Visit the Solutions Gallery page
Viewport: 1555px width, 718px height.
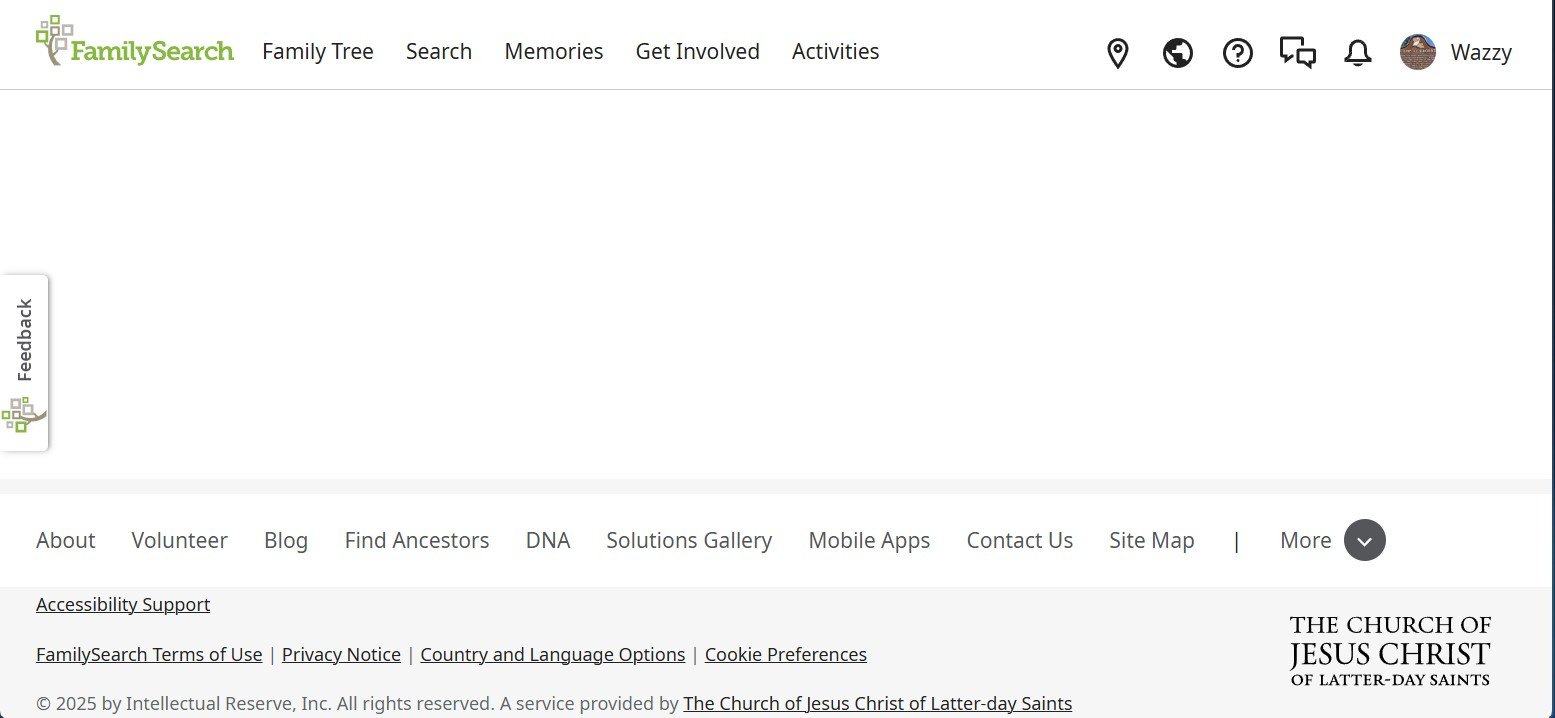pyautogui.click(x=689, y=540)
